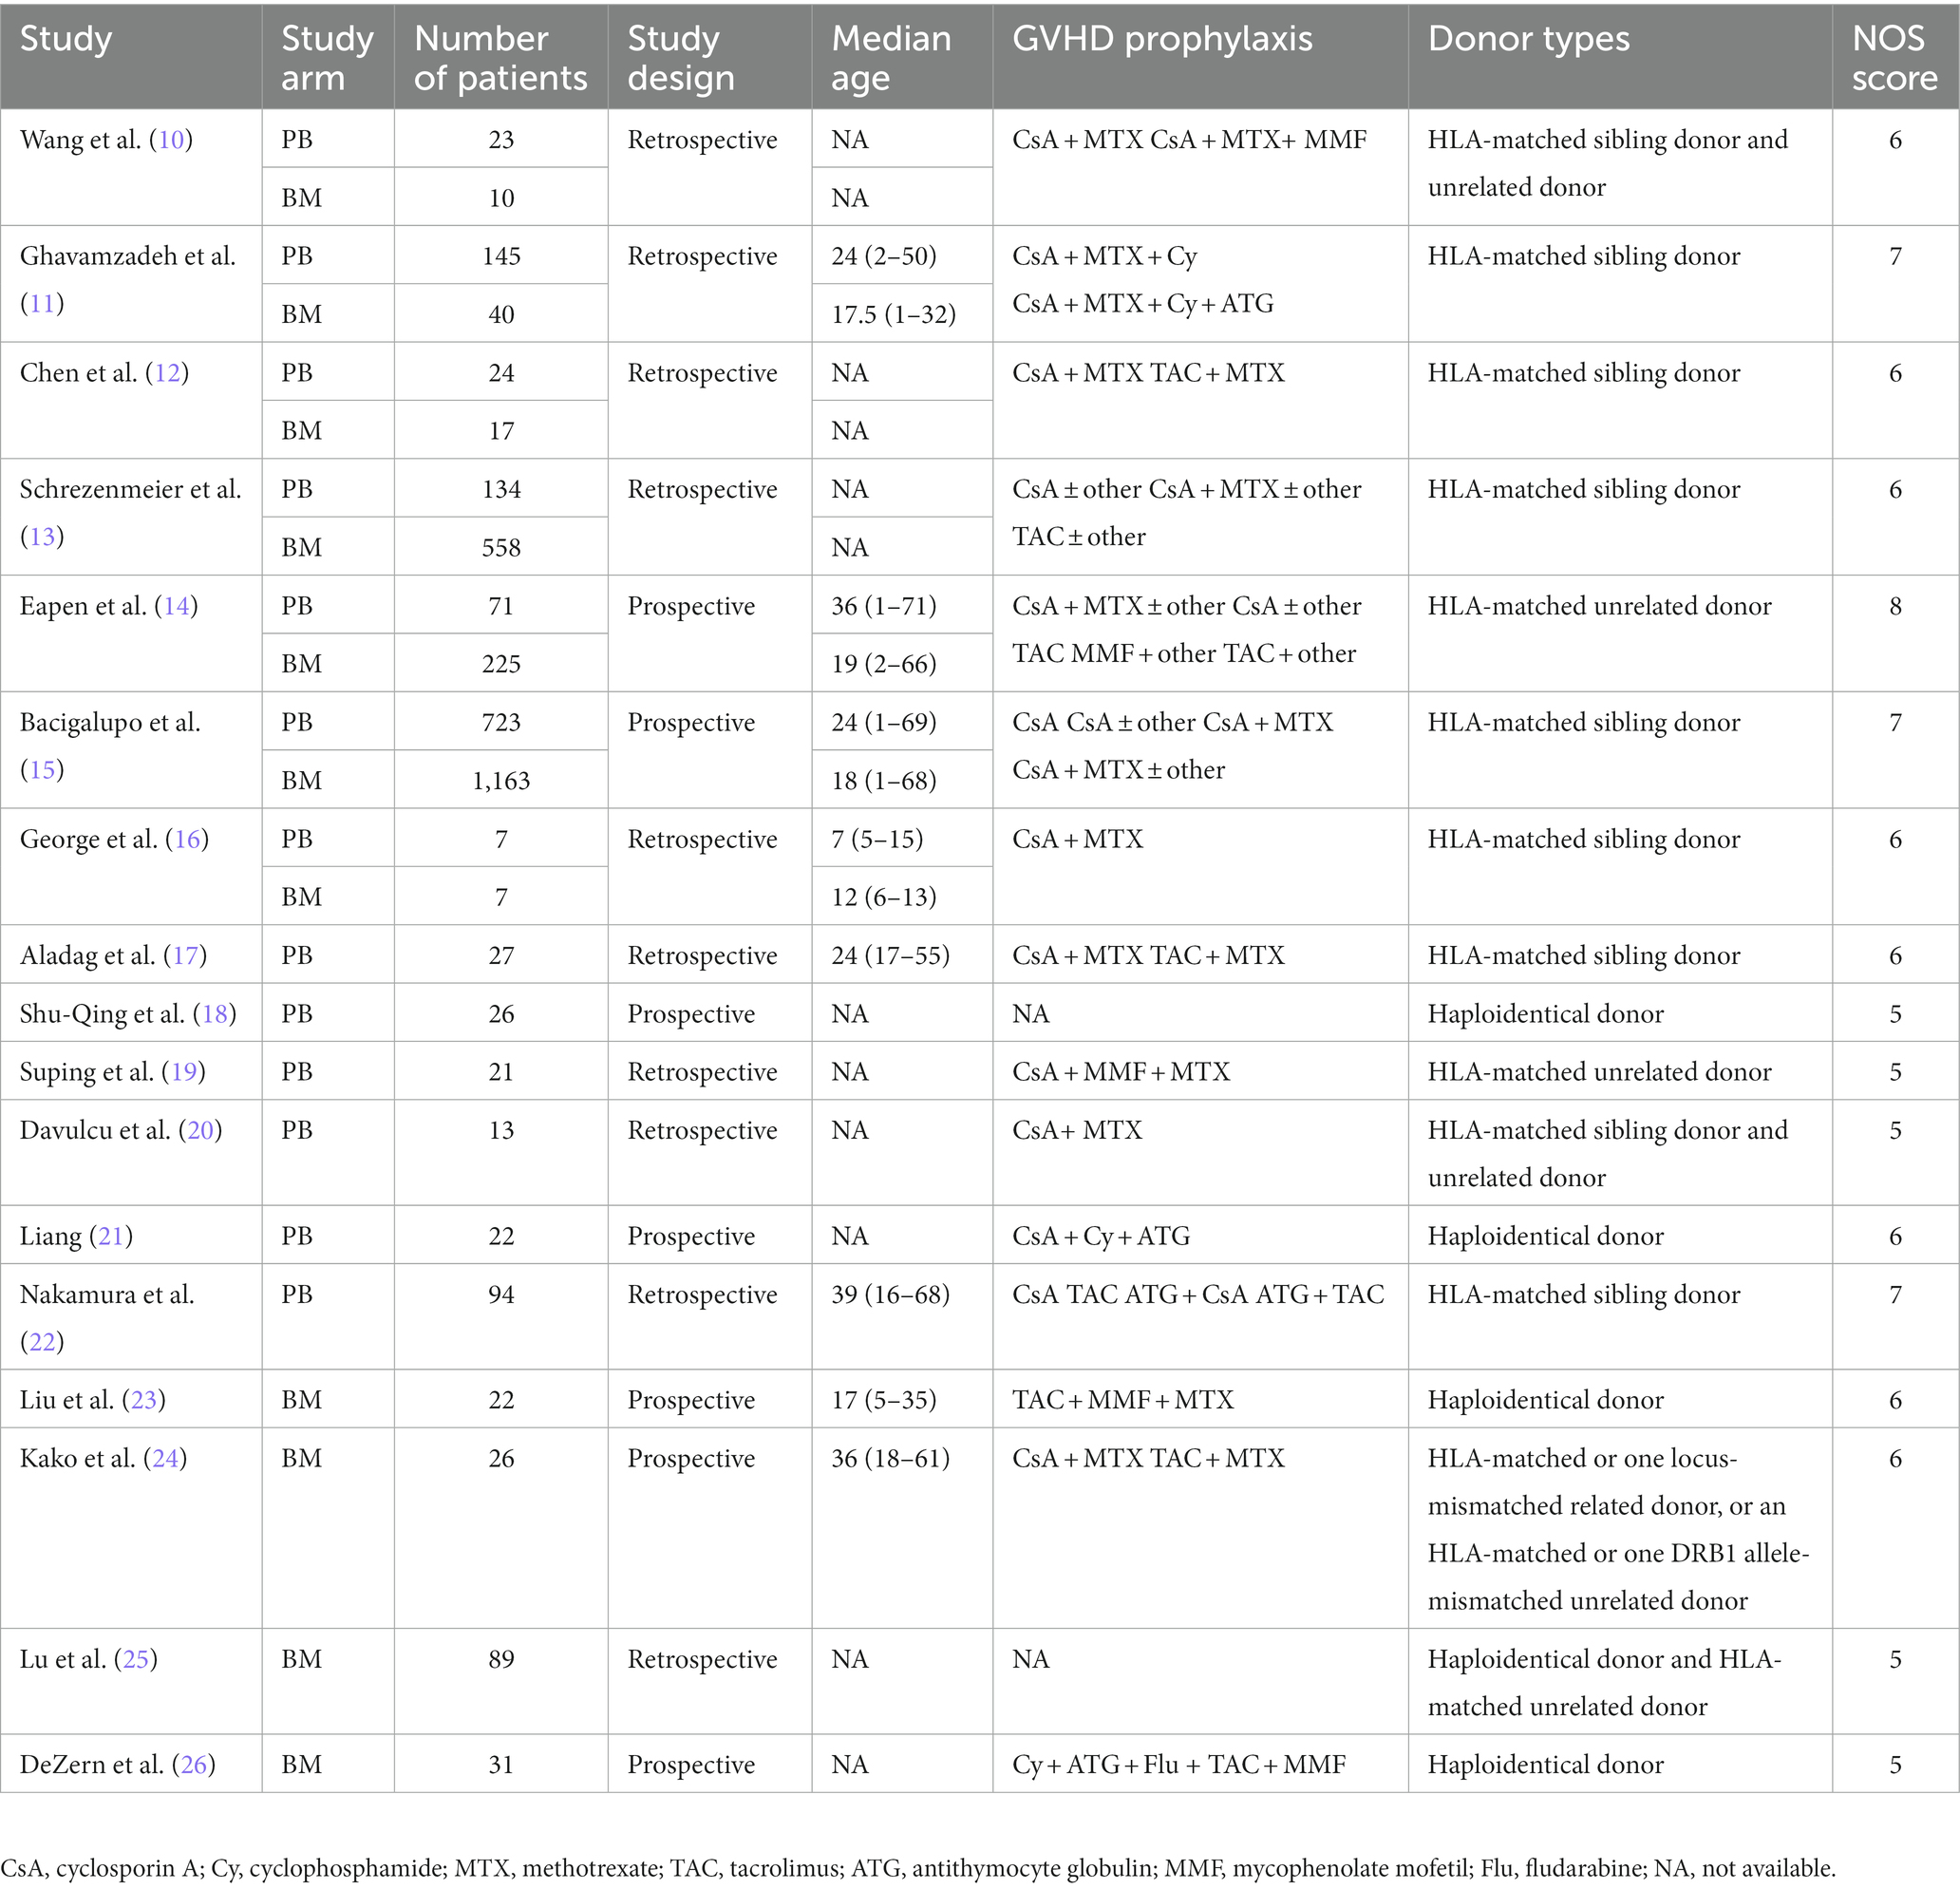The width and height of the screenshot is (1960, 1889).
Task: Select patient count '89' for Lu
Action: coord(501,1660)
